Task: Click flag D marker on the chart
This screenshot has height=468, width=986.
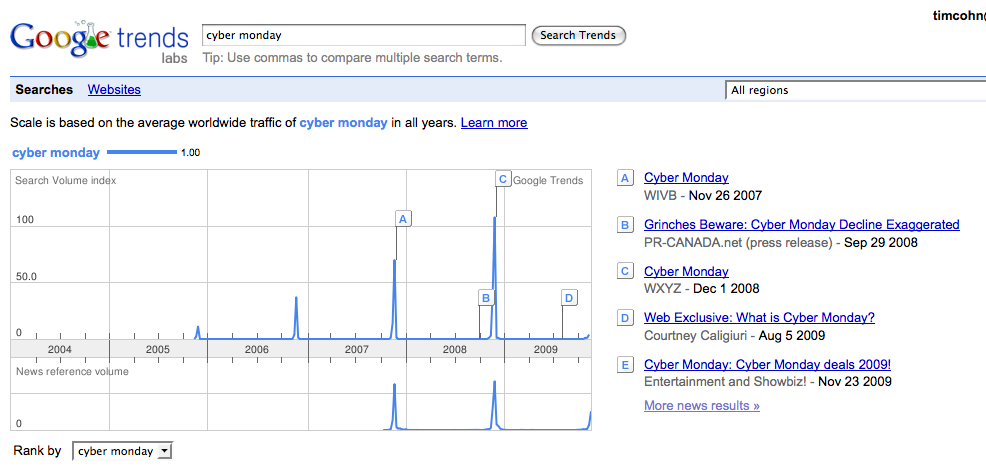Action: 569,297
